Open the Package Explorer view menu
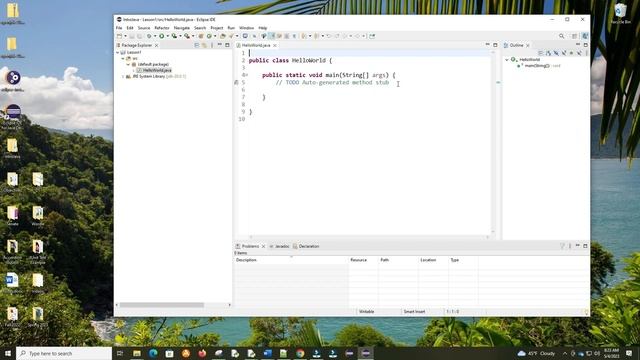The image size is (640, 360). click(x=212, y=45)
